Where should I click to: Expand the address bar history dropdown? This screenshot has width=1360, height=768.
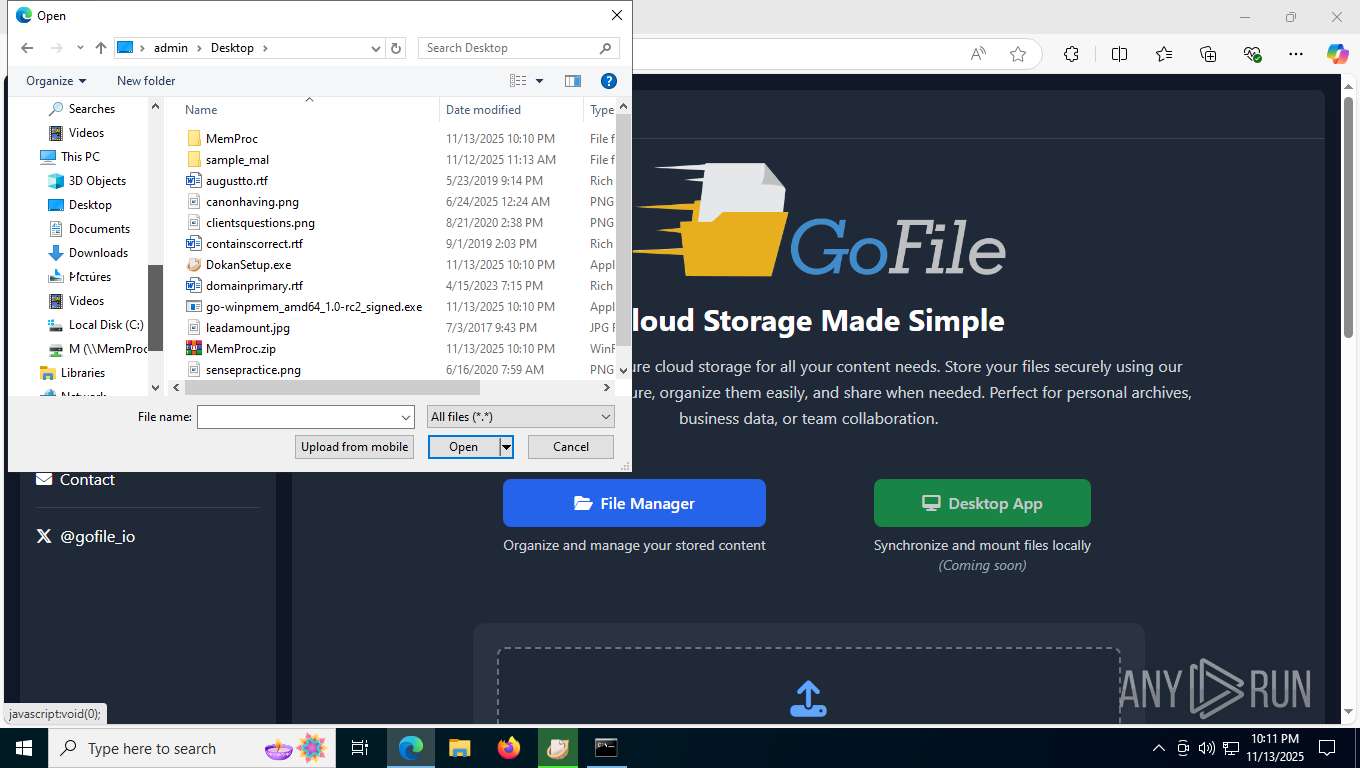coord(376,48)
